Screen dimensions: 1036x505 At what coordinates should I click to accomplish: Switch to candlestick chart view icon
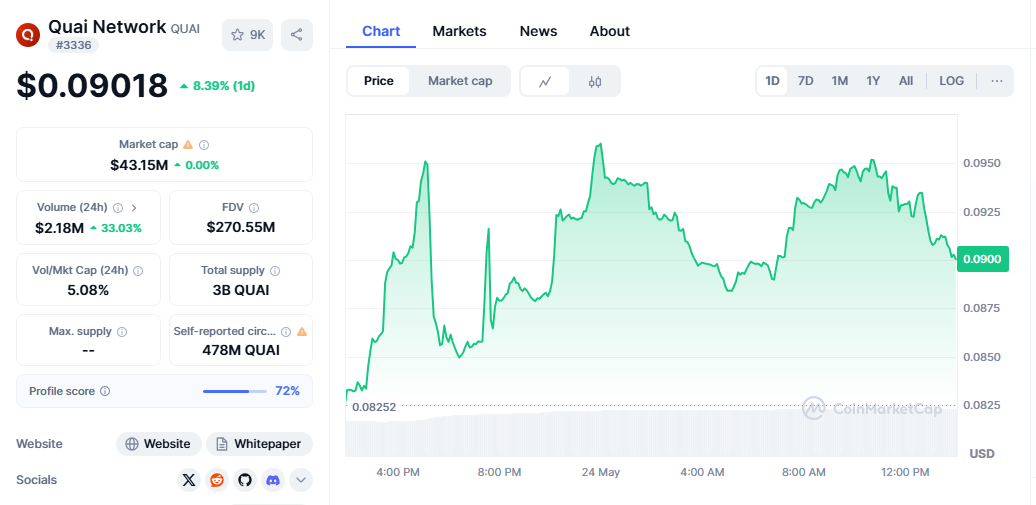tap(595, 81)
